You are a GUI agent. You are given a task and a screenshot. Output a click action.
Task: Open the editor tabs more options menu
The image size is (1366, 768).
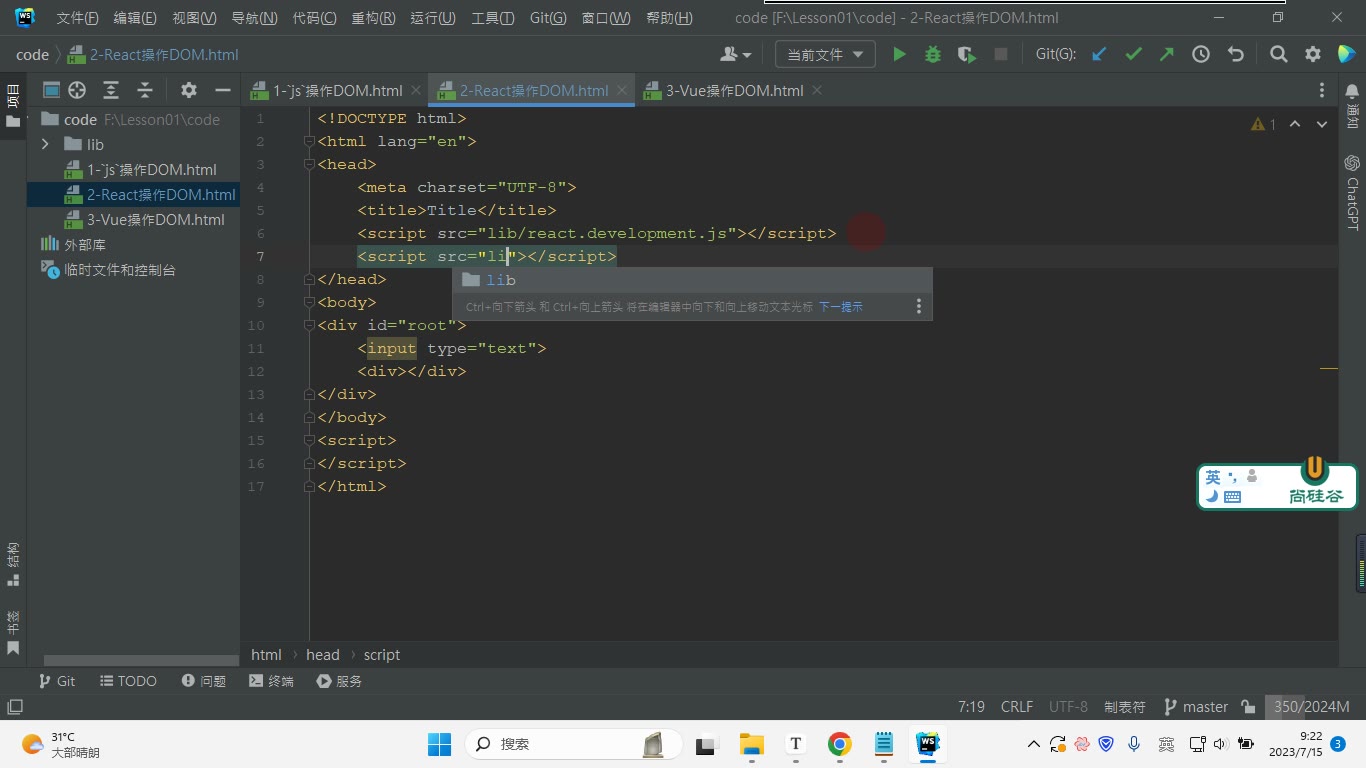pyautogui.click(x=1322, y=90)
